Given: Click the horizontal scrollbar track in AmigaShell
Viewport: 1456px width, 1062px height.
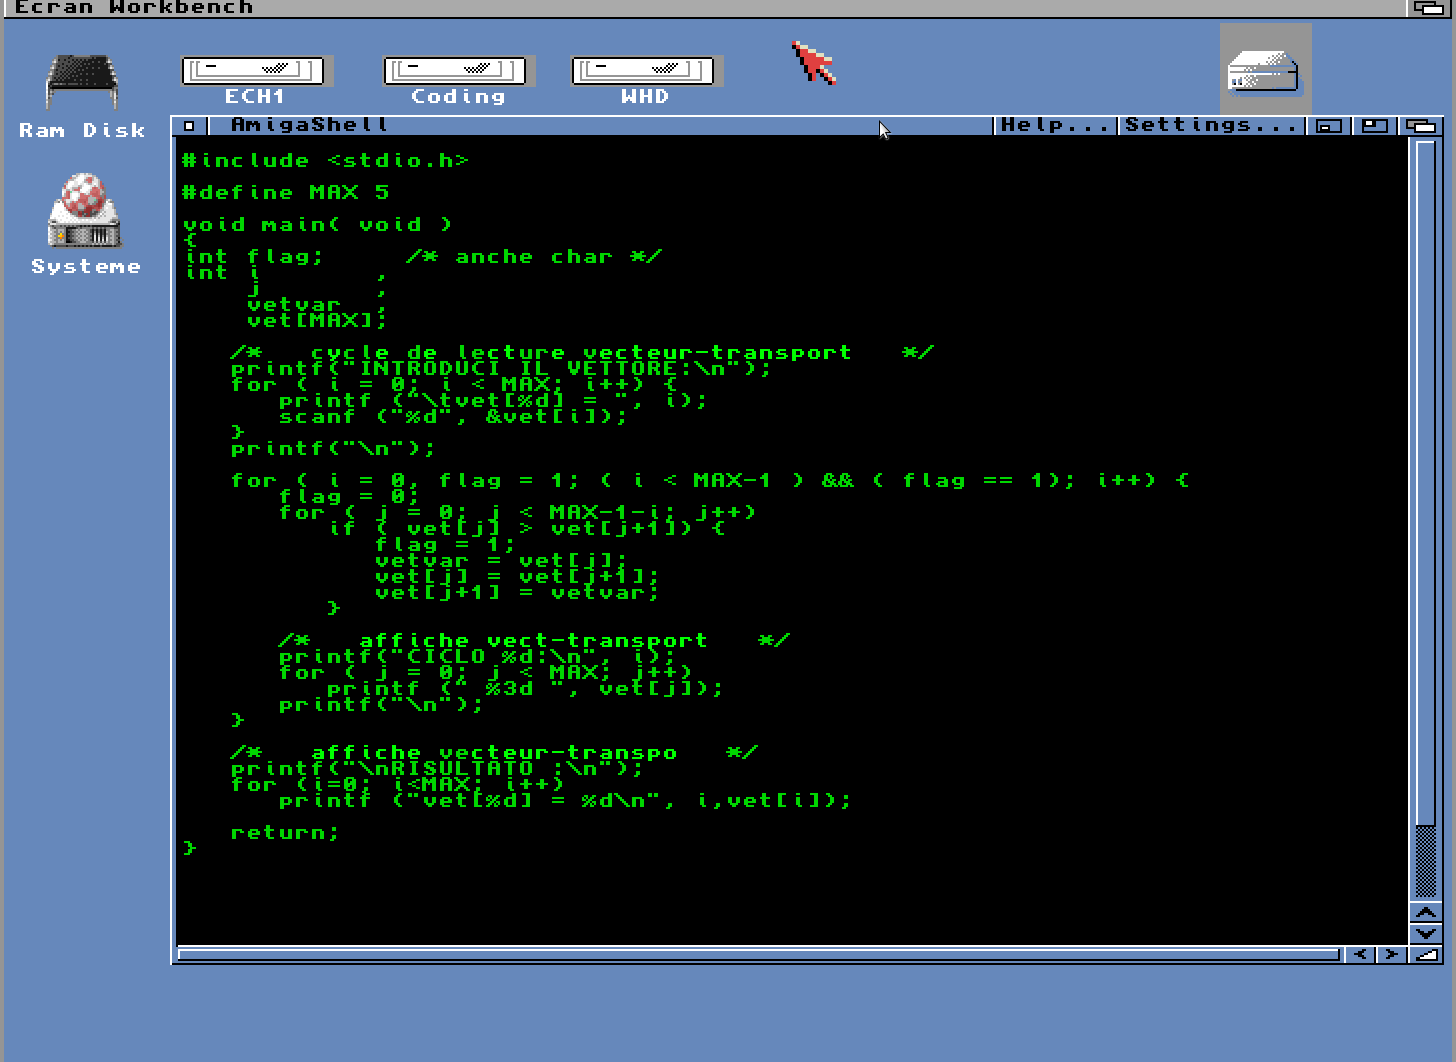Looking at the screenshot, I should [760, 955].
